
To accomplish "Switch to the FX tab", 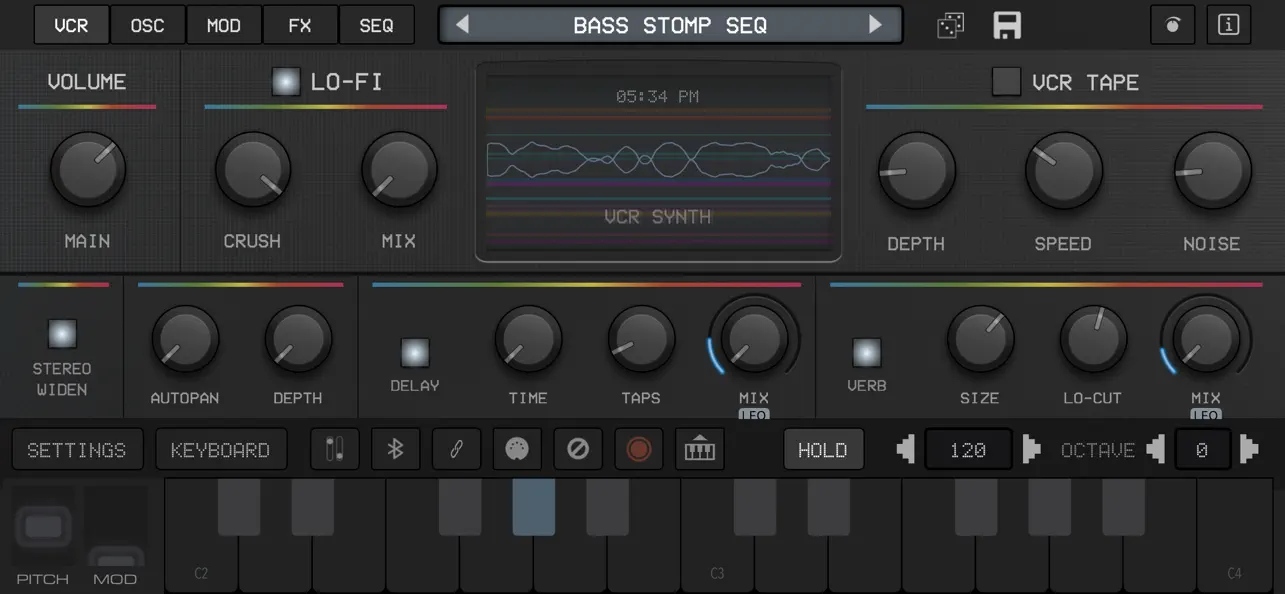I will (x=300, y=25).
